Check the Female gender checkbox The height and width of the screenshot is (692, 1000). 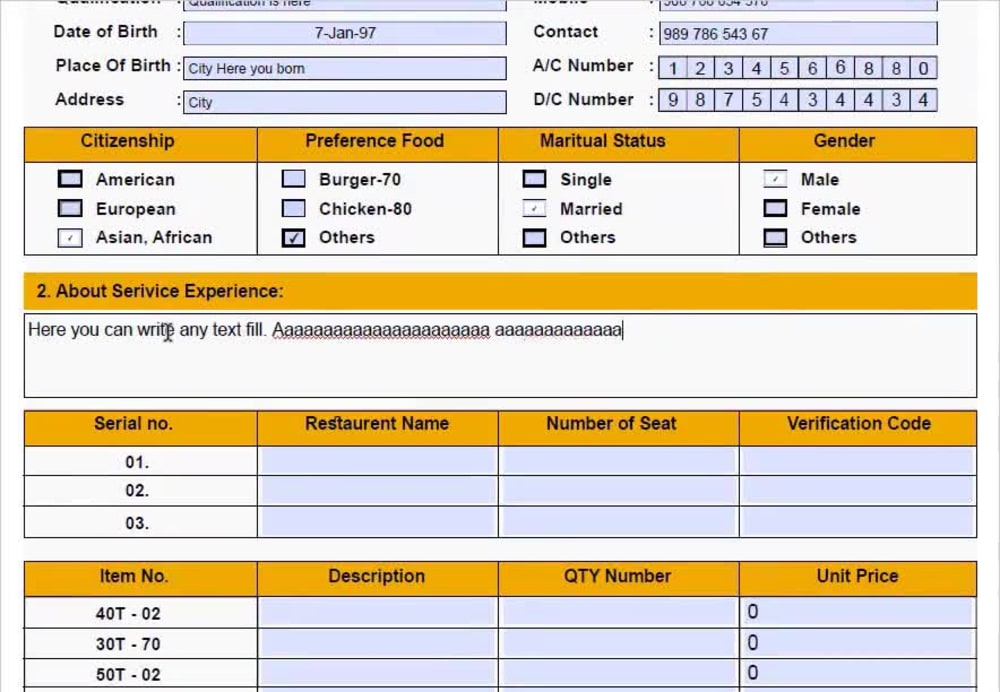coord(775,208)
